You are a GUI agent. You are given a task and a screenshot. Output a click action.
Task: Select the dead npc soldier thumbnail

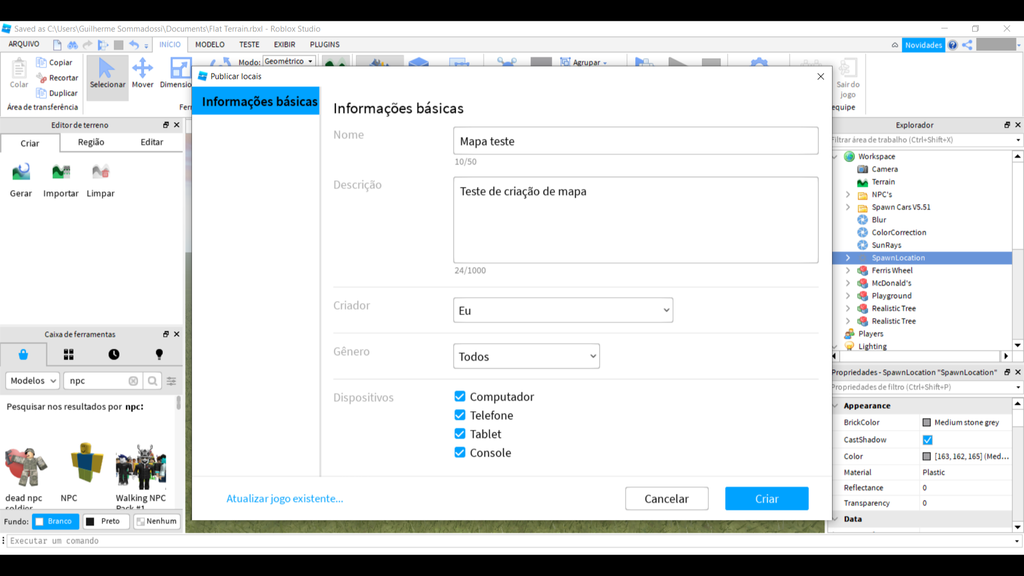click(25, 466)
